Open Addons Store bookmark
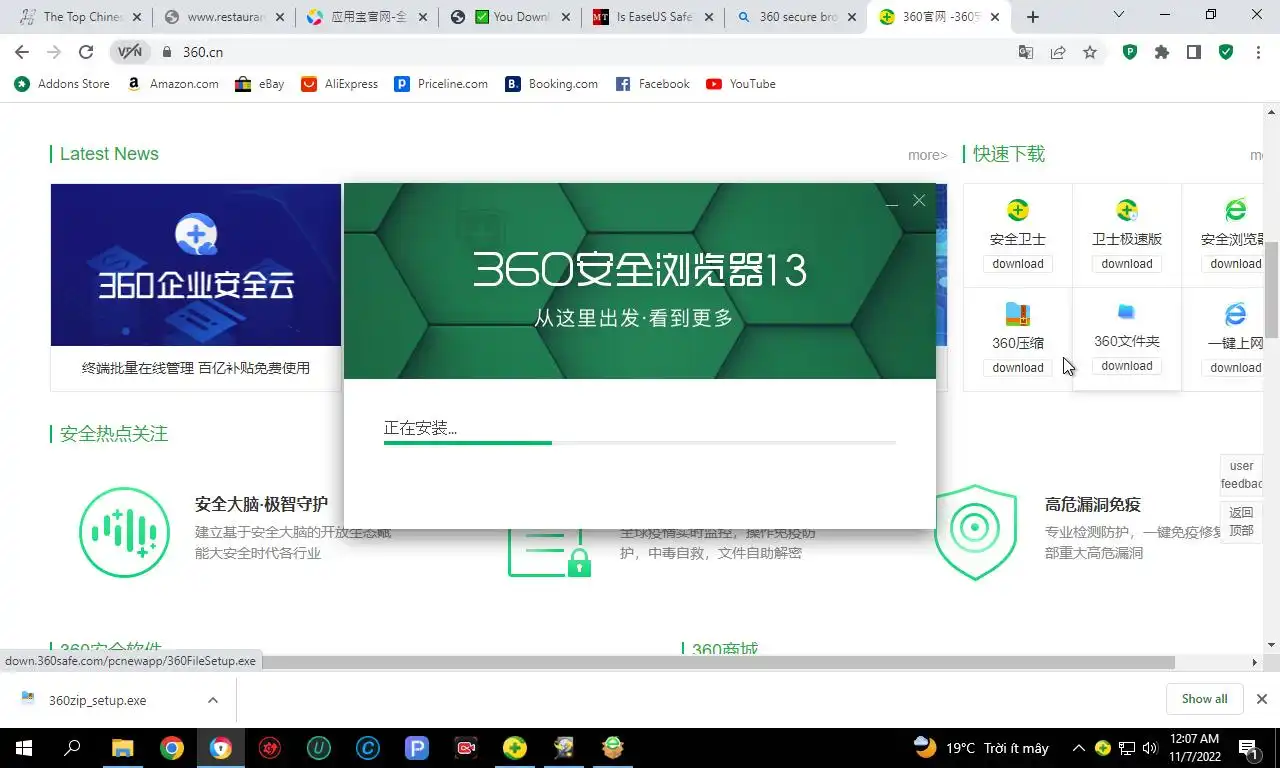Viewport: 1280px width, 768px height. tap(62, 84)
